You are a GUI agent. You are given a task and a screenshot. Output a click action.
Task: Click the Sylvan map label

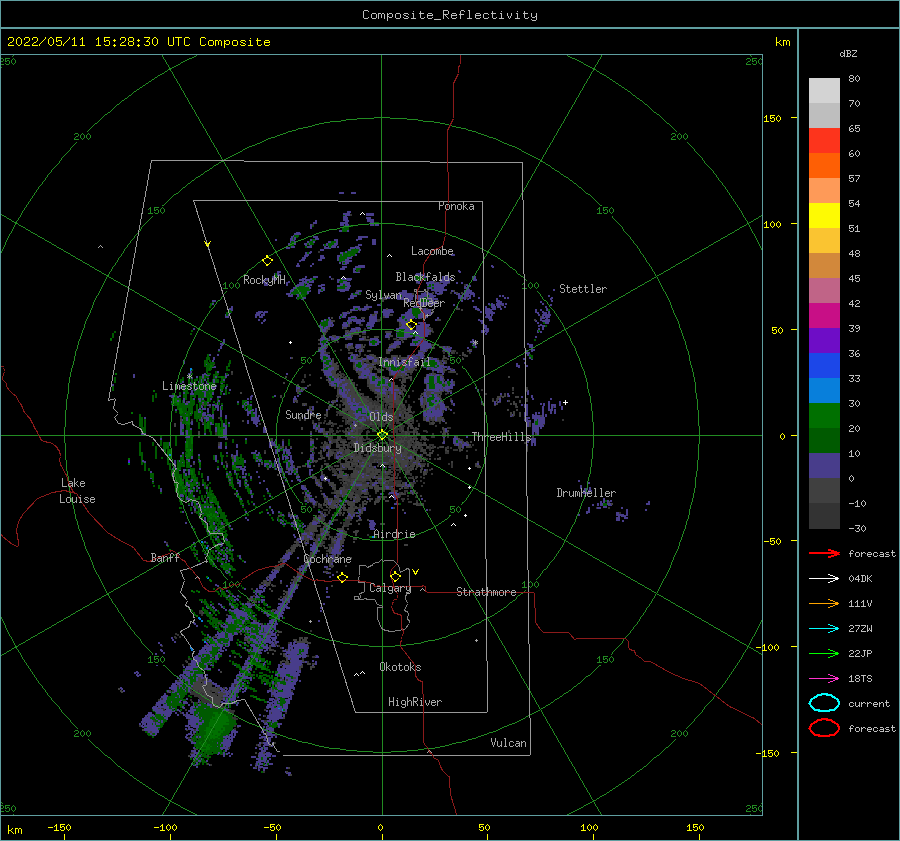click(x=383, y=295)
